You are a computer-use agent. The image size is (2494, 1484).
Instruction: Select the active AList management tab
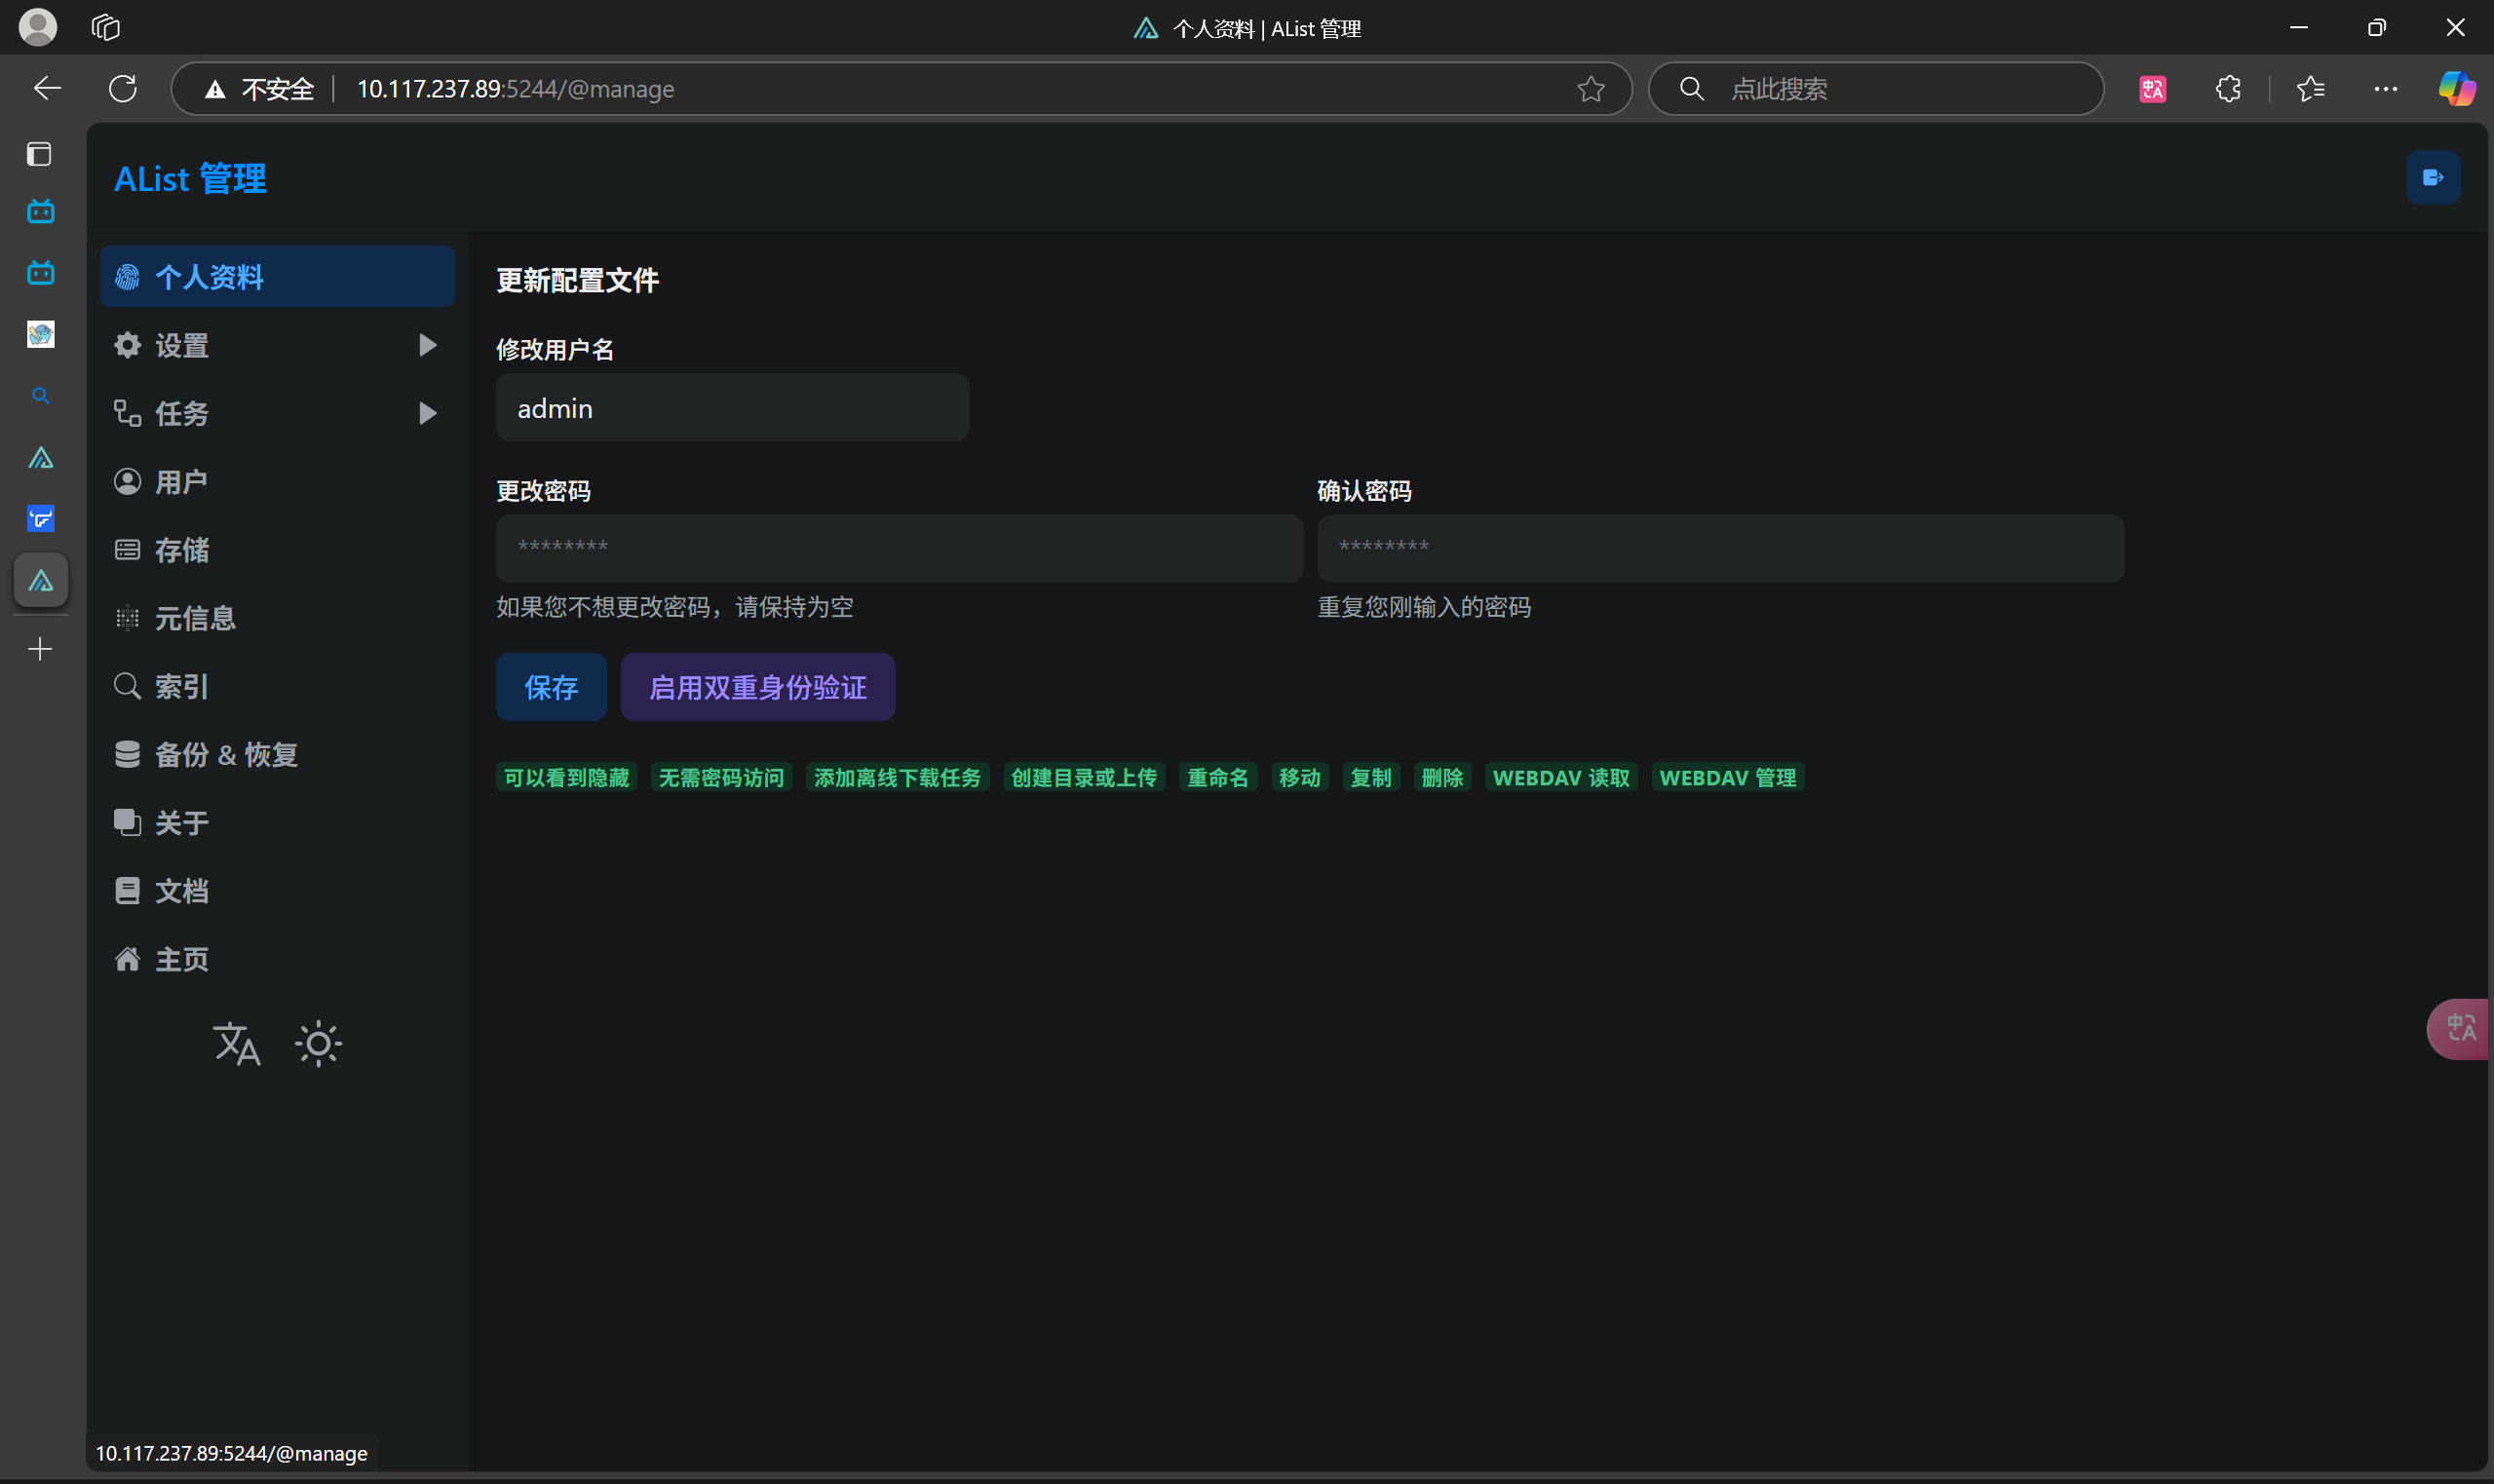pos(40,580)
